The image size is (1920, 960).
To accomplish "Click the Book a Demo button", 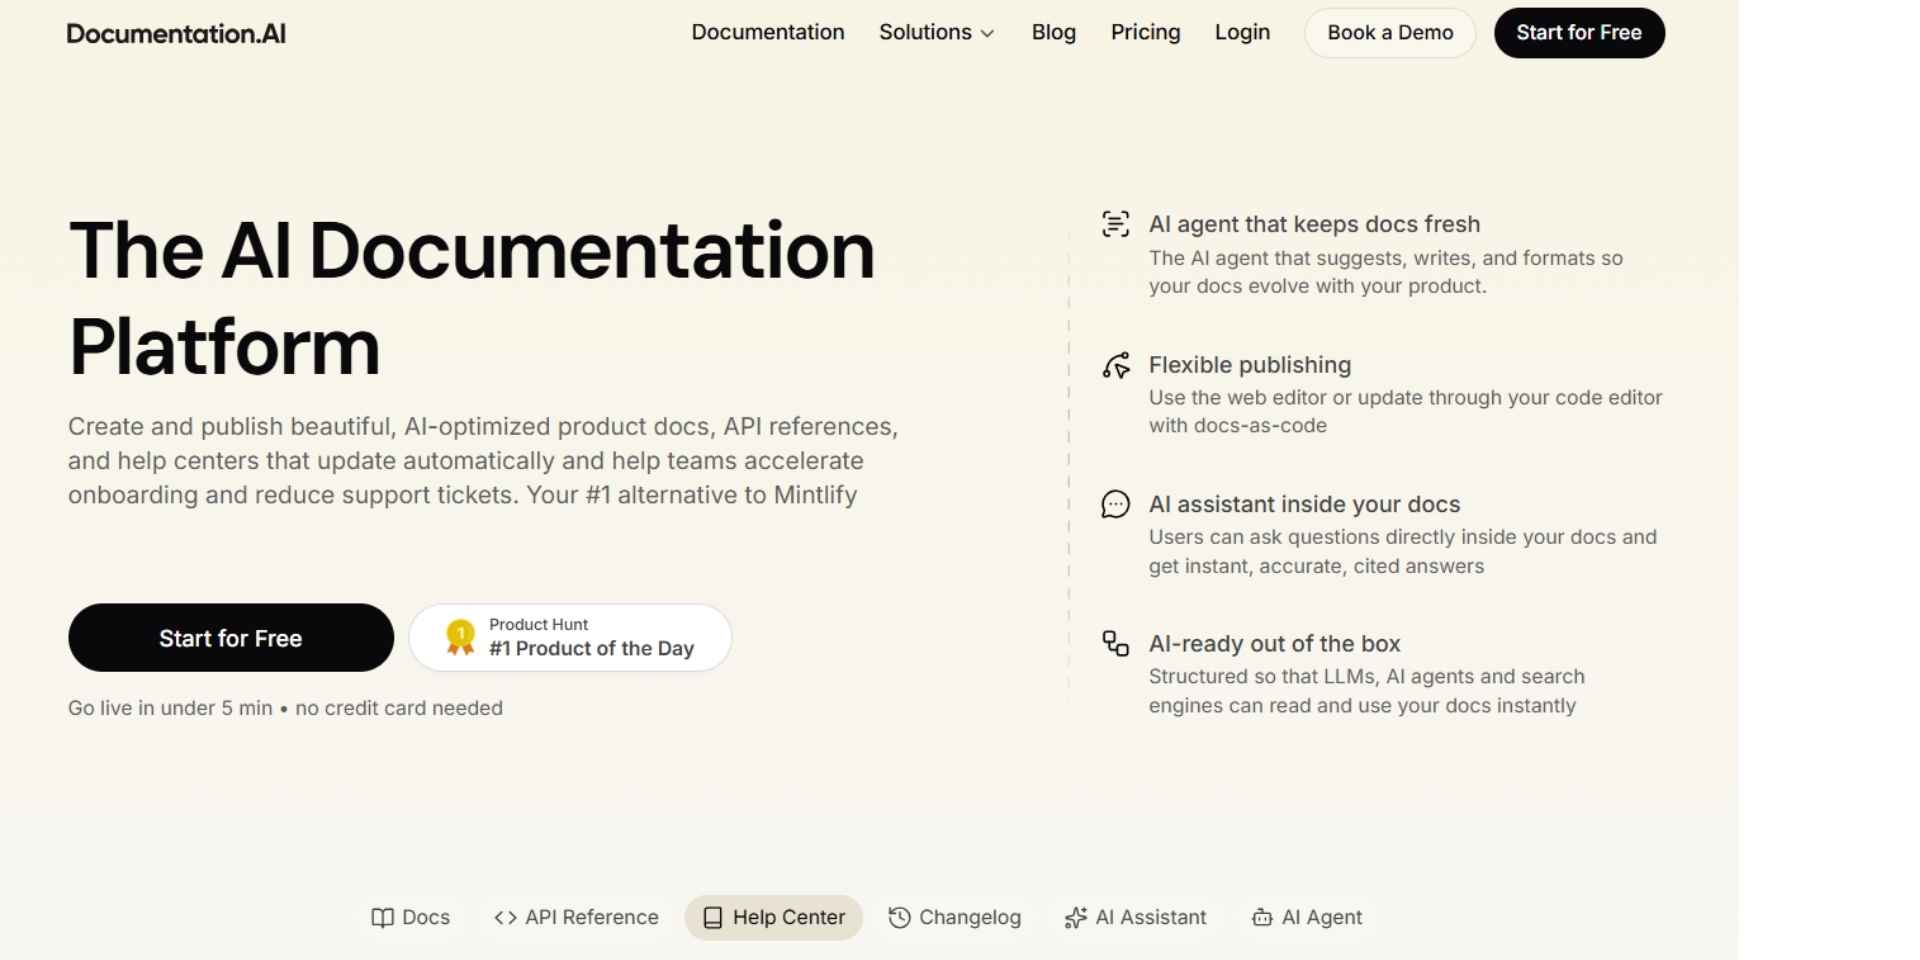I will pos(1389,32).
